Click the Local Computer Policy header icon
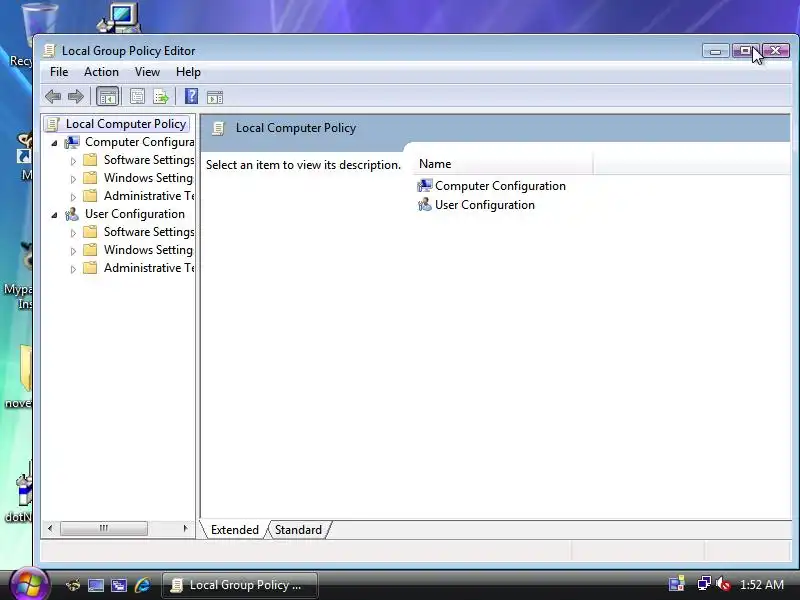The height and width of the screenshot is (600, 800). [218, 128]
